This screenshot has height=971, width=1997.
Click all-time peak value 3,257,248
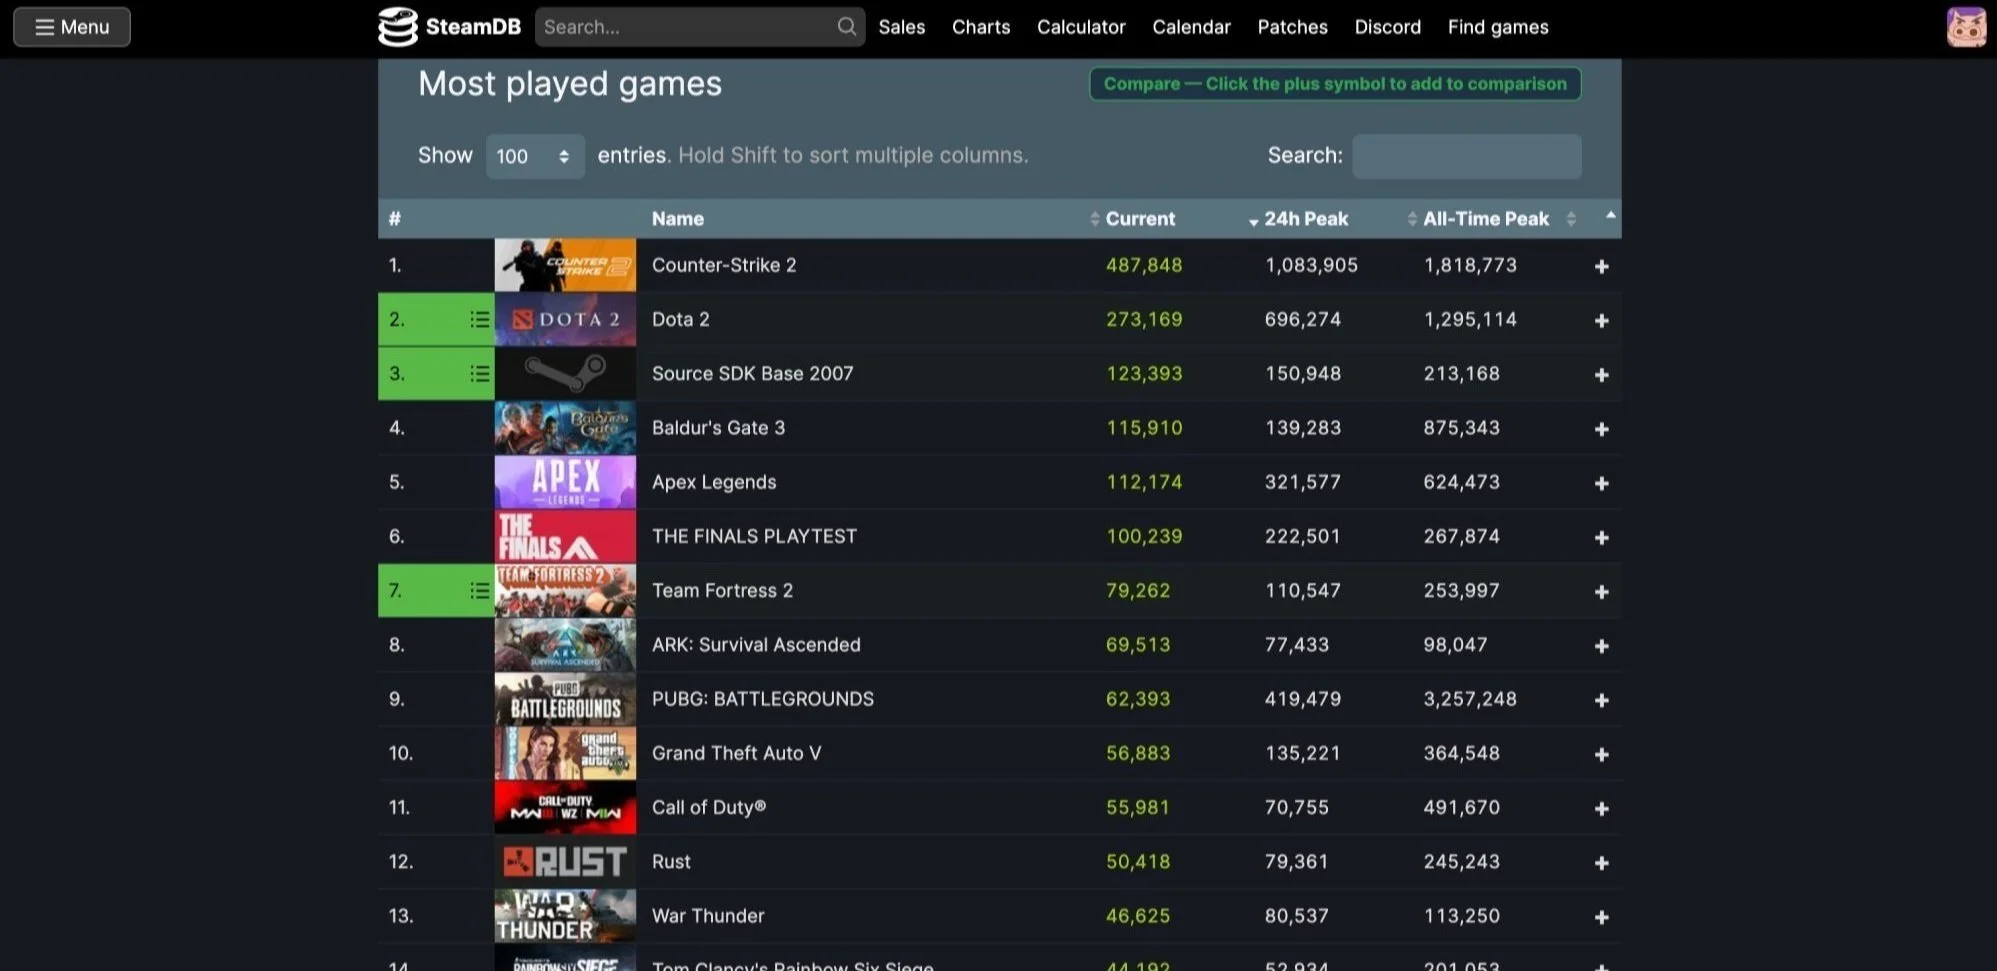coord(1469,699)
